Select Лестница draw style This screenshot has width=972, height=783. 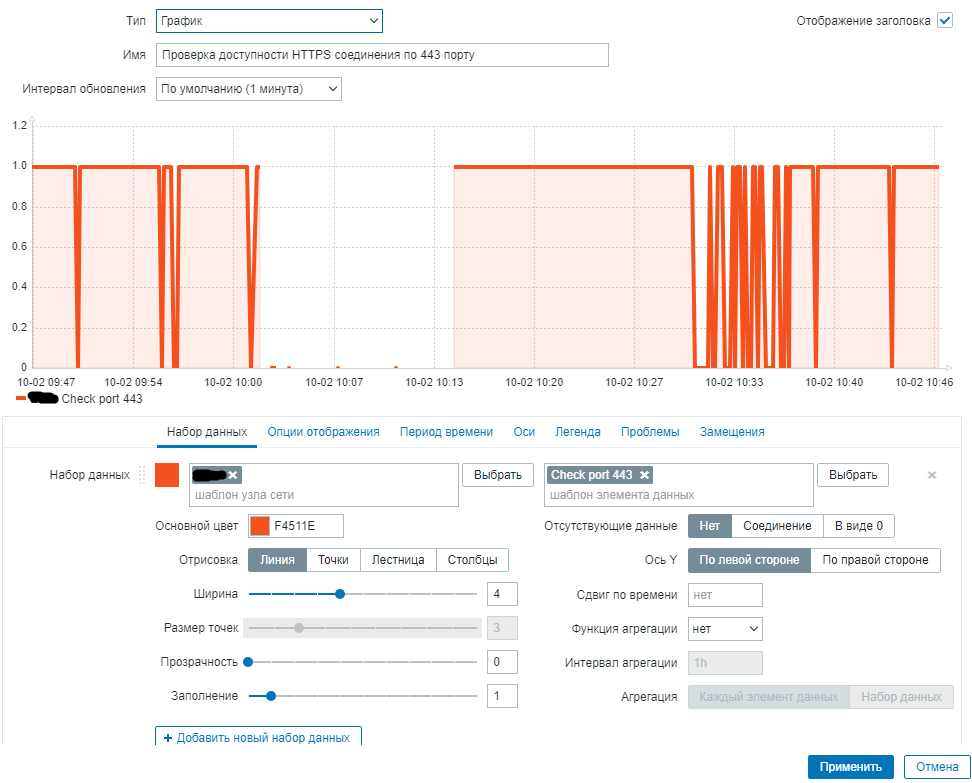coord(398,560)
